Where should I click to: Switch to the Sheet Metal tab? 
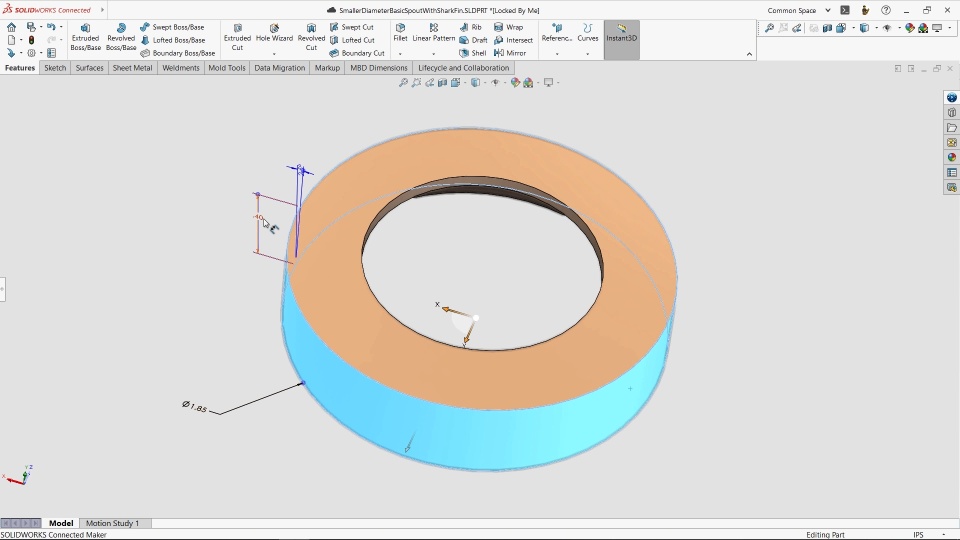[x=132, y=68]
